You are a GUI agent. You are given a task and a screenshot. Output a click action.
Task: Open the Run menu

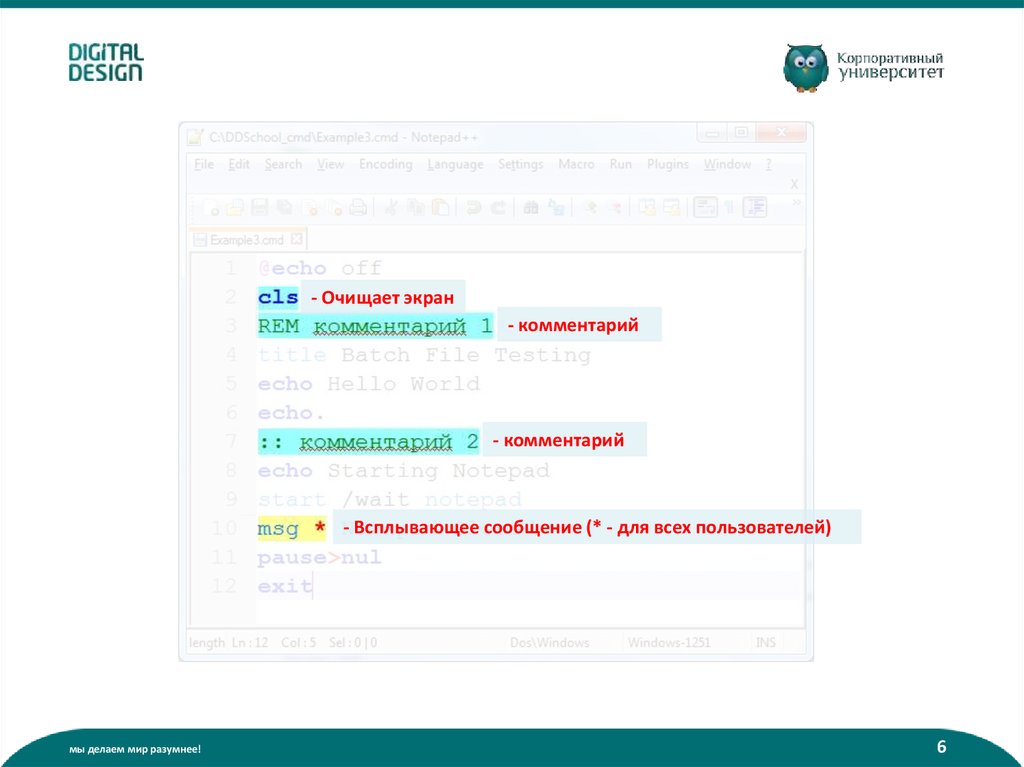pyautogui.click(x=620, y=164)
